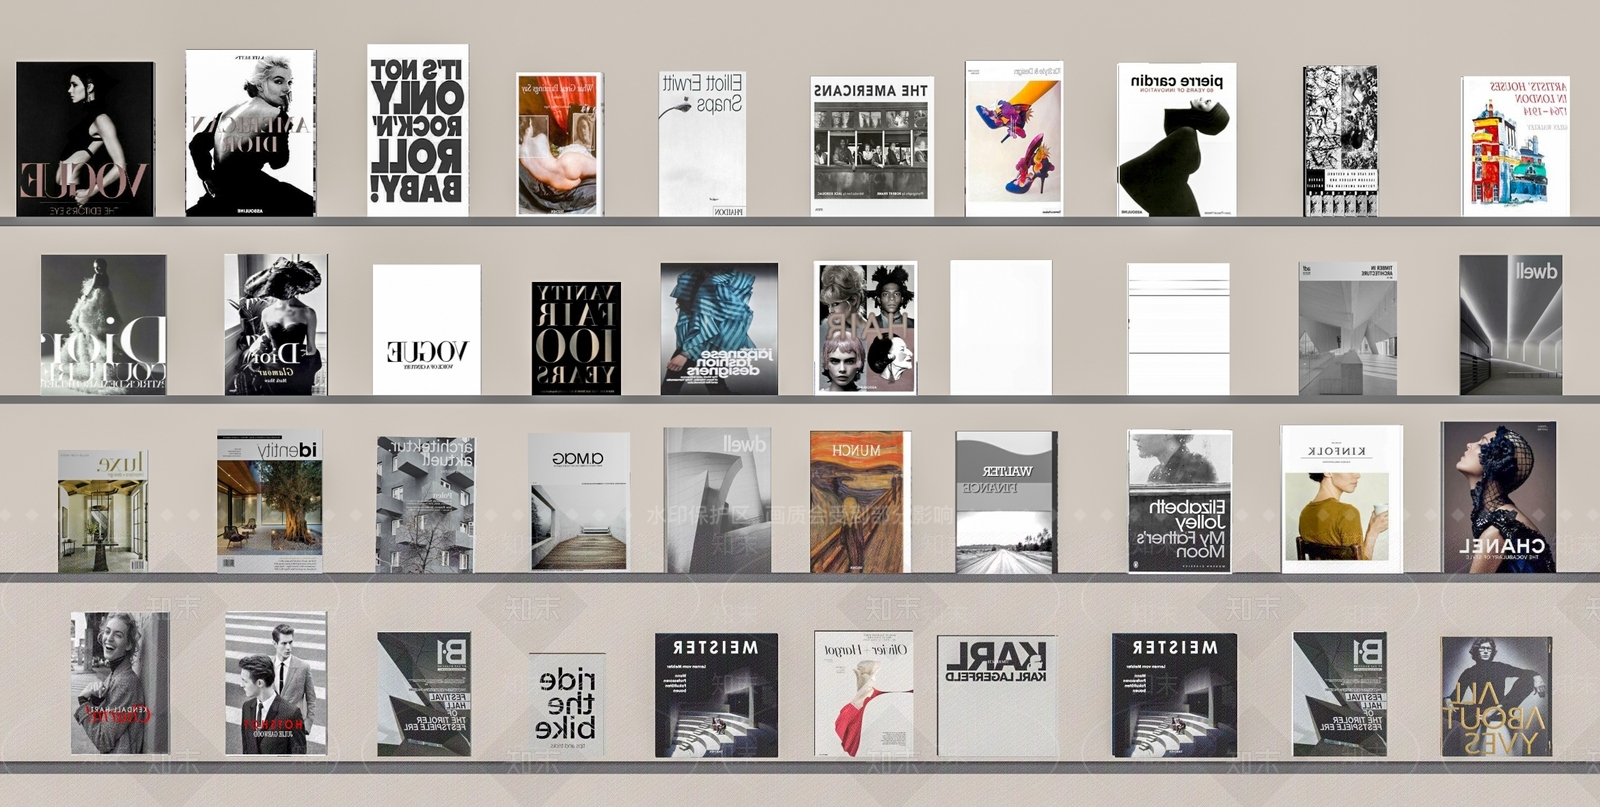The height and width of the screenshot is (807, 1600).
Task: Select the identity magazine with large tree
Action: click(x=270, y=501)
